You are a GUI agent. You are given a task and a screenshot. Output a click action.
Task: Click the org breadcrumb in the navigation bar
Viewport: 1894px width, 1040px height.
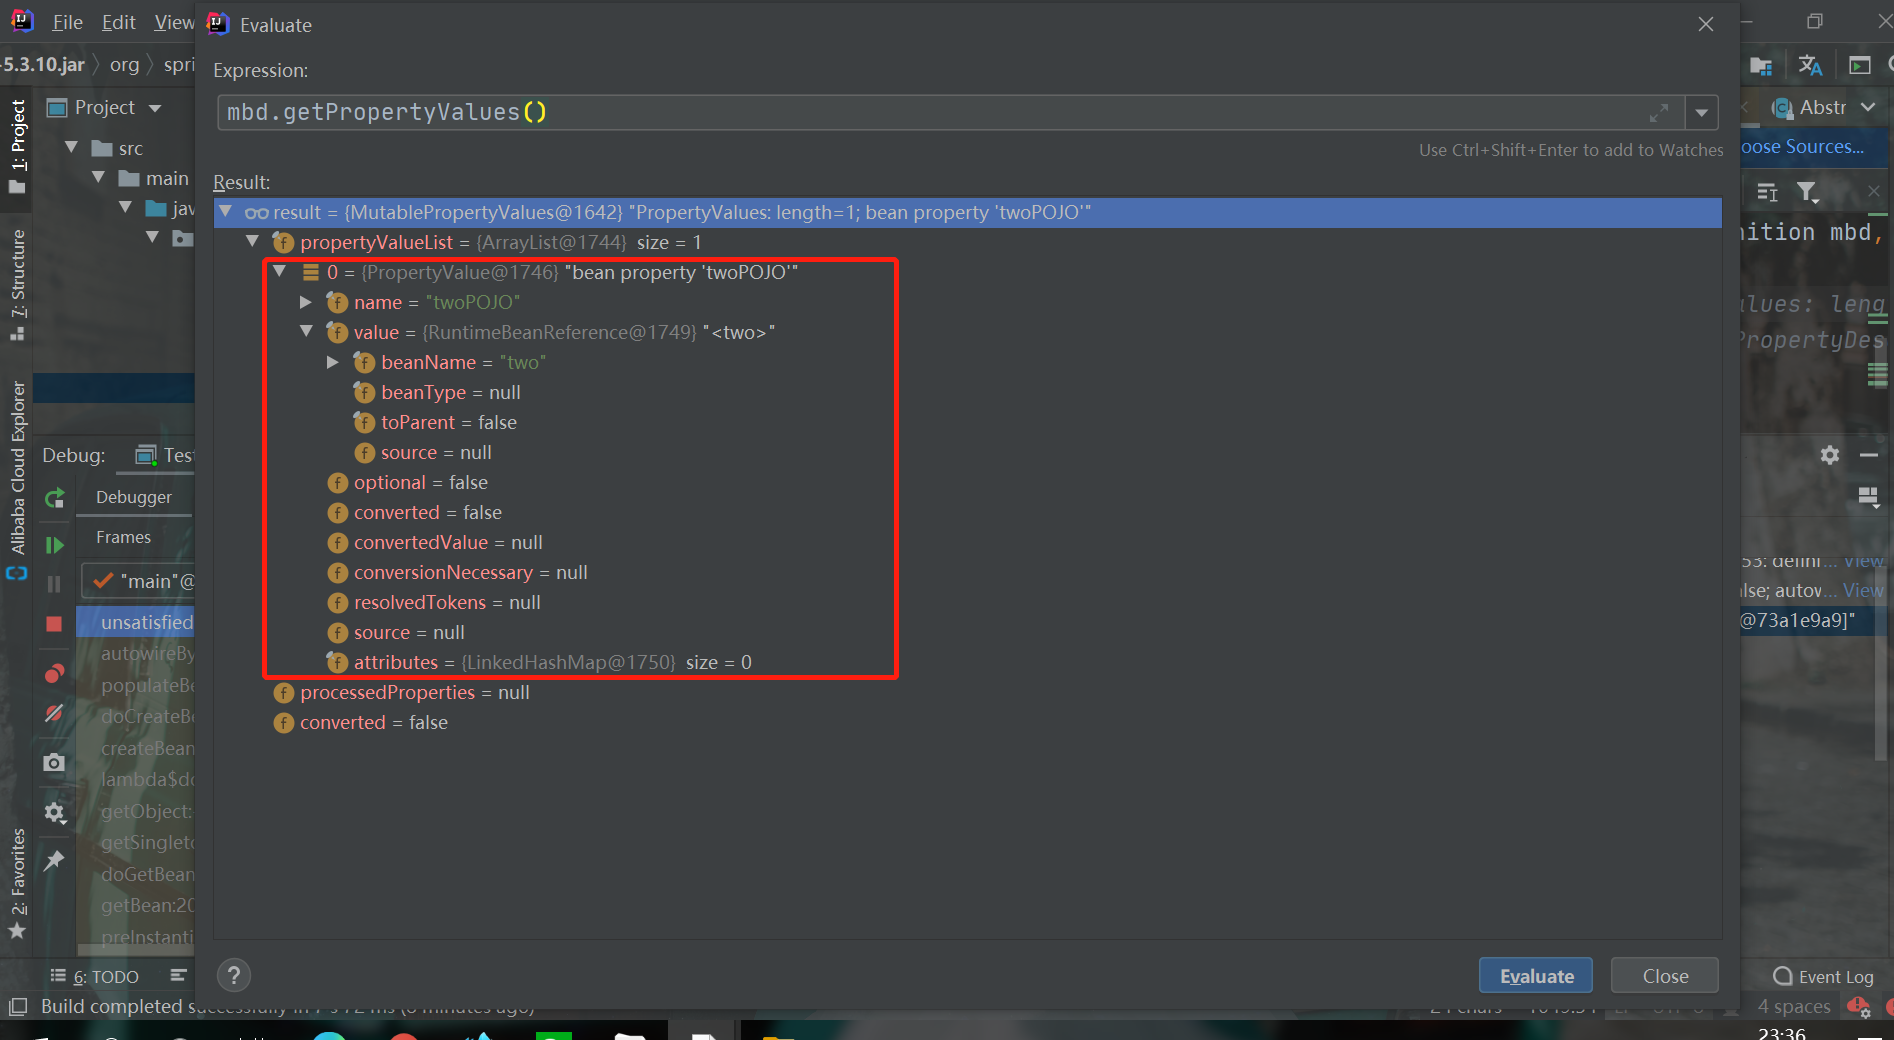click(x=124, y=65)
